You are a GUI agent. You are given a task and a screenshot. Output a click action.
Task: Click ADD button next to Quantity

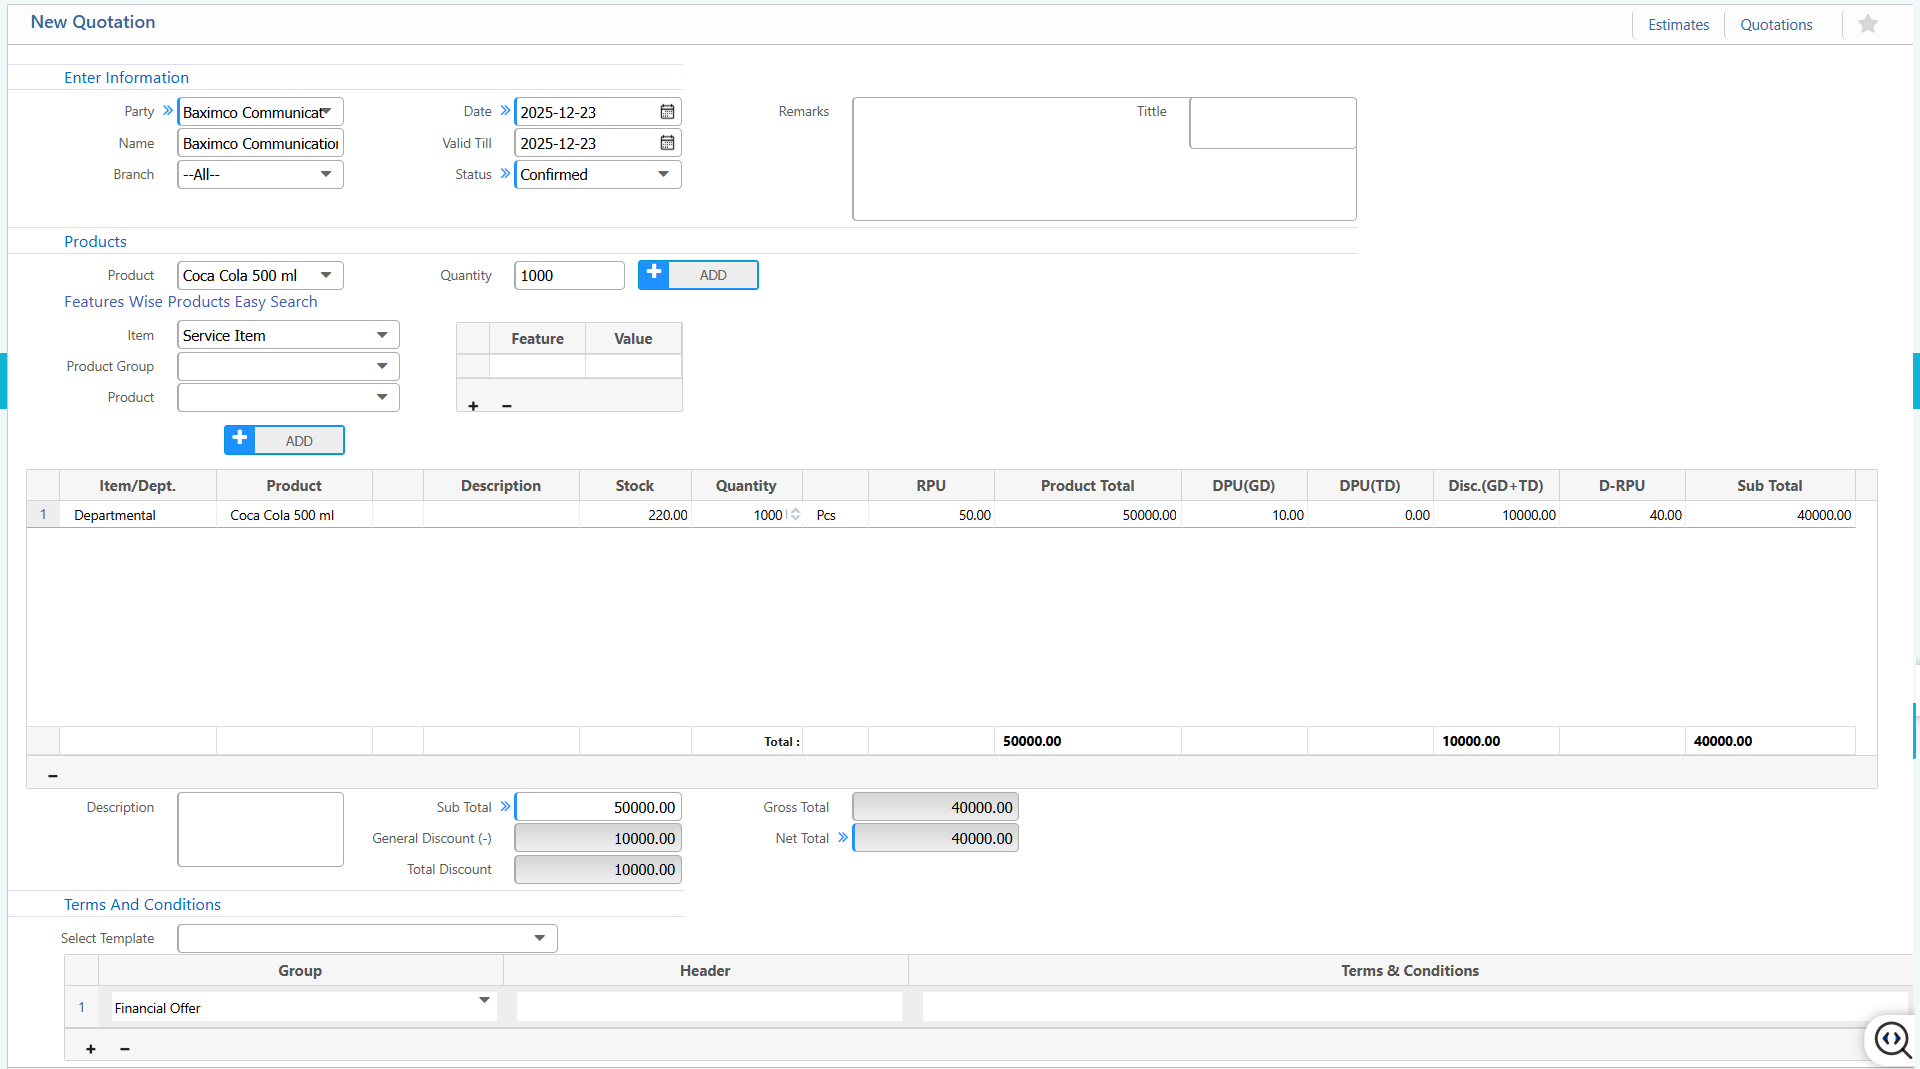698,275
